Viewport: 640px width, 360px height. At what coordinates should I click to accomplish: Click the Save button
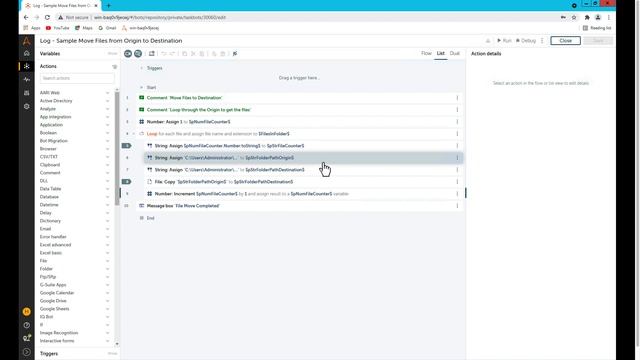(598, 40)
